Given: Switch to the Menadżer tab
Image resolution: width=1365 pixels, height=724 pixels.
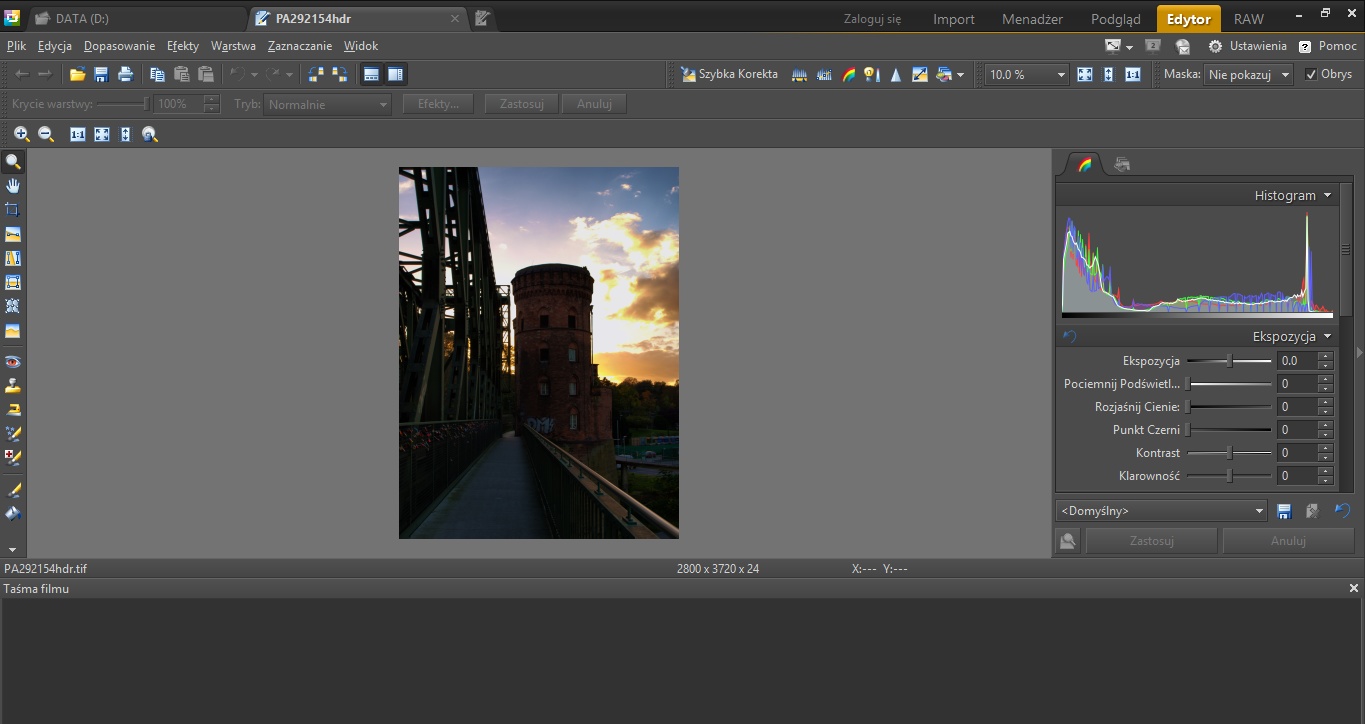Looking at the screenshot, I should click(1034, 19).
